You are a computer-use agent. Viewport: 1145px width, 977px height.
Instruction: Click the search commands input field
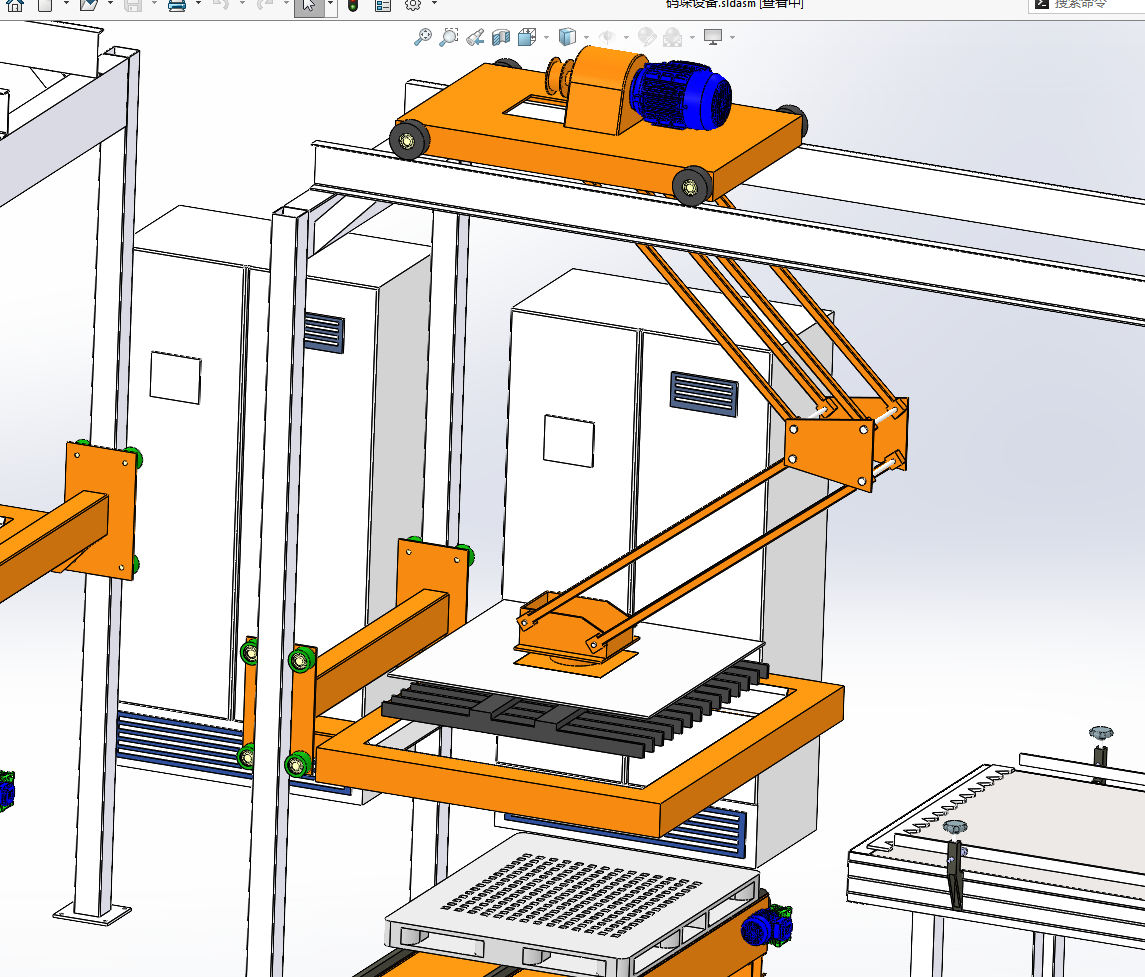tap(1087, 5)
